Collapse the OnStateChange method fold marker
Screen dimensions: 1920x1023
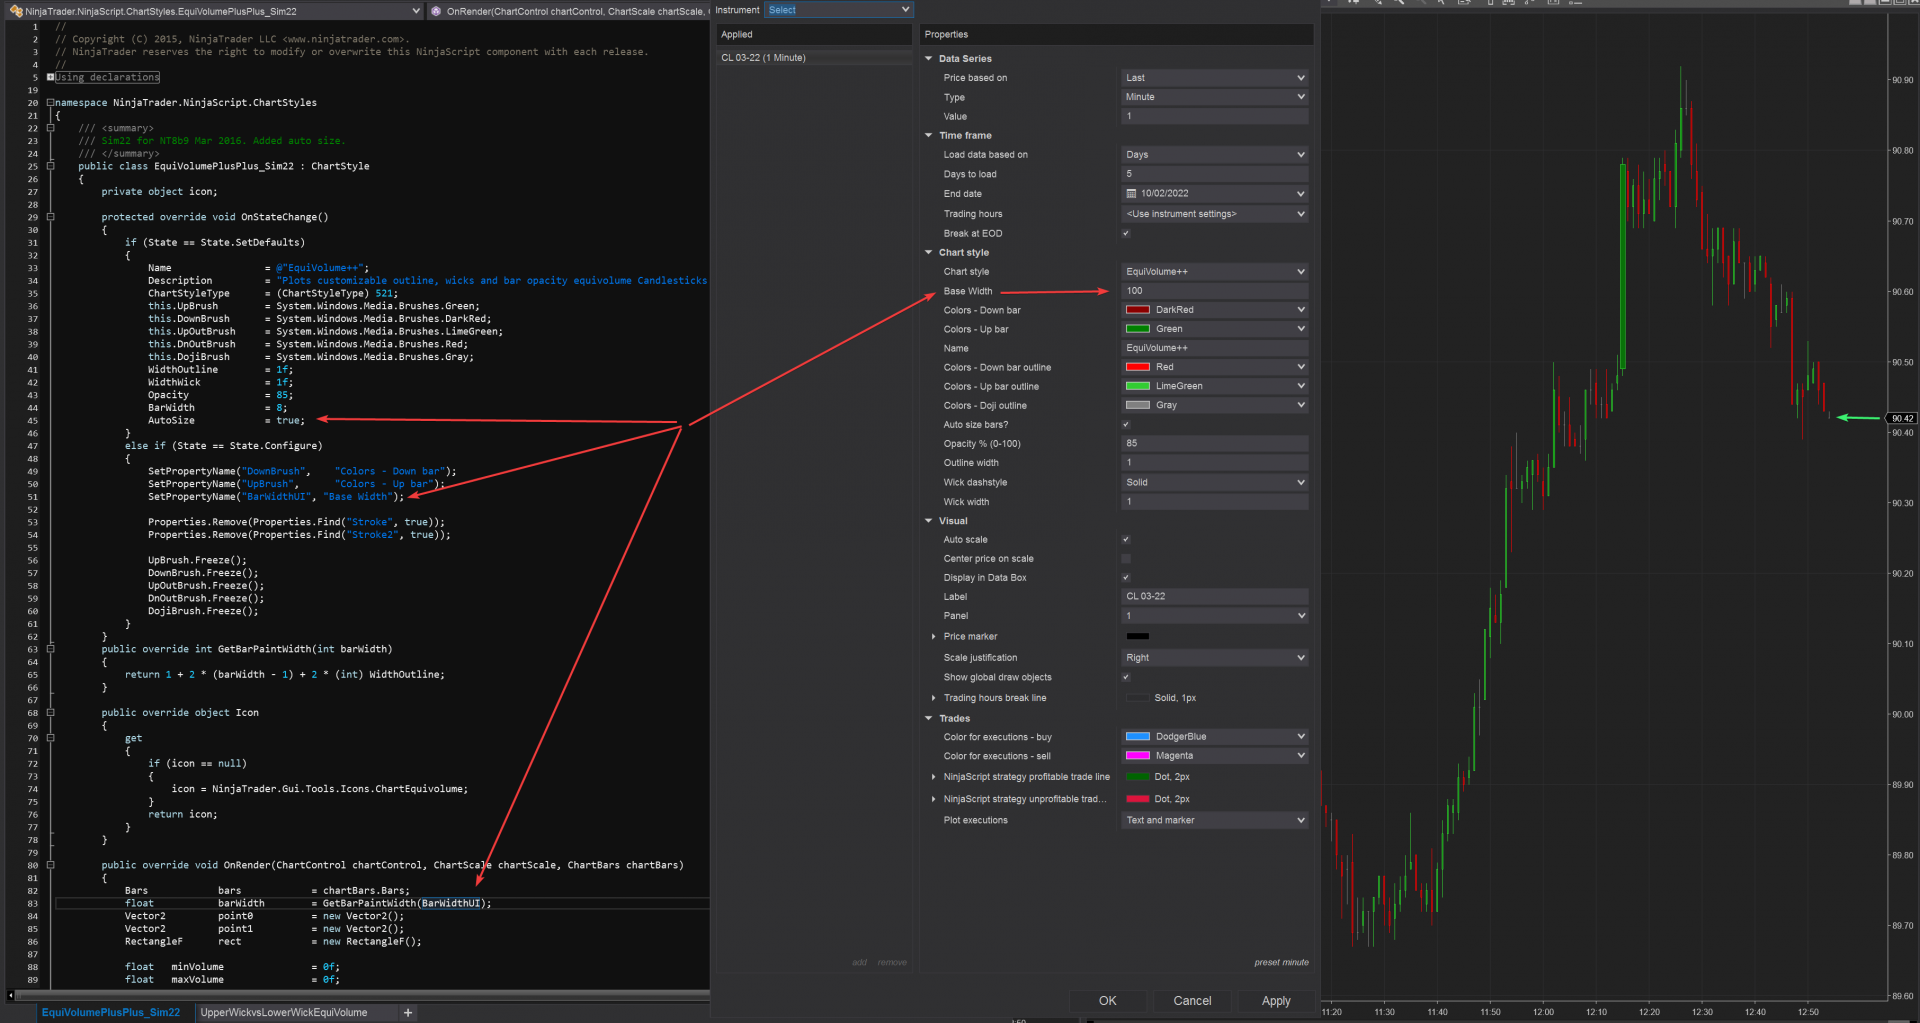click(50, 217)
